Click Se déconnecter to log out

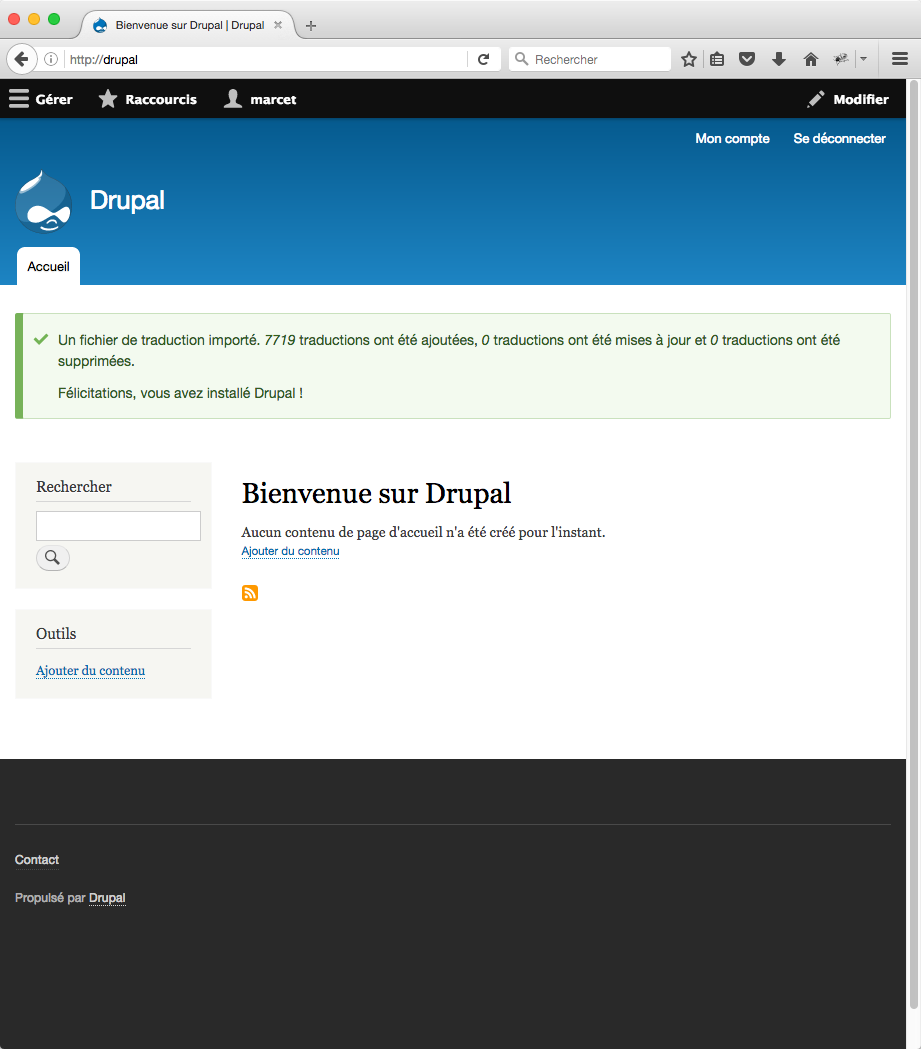coord(839,138)
